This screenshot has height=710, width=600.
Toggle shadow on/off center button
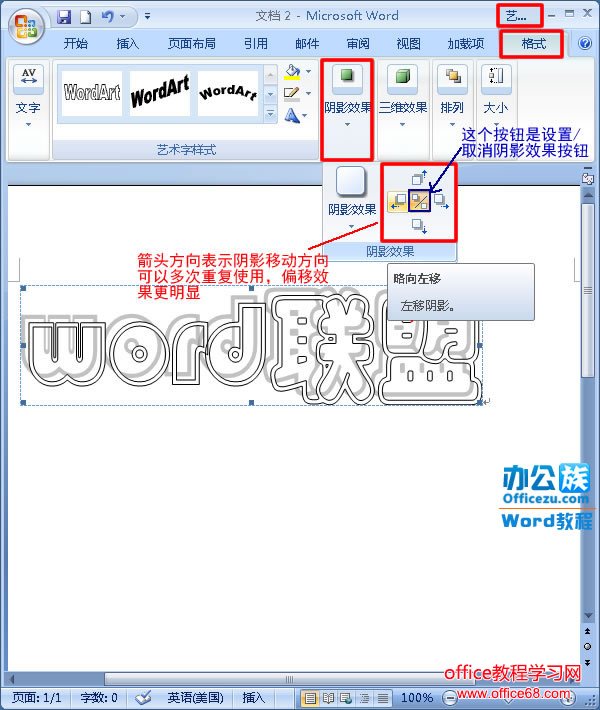419,201
